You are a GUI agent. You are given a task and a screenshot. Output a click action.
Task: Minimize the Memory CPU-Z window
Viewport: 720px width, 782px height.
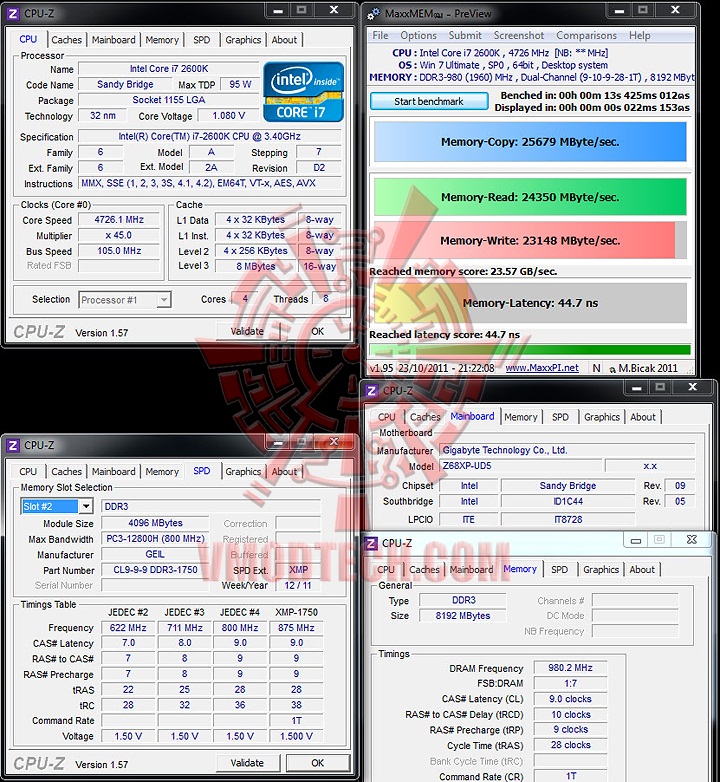636,540
